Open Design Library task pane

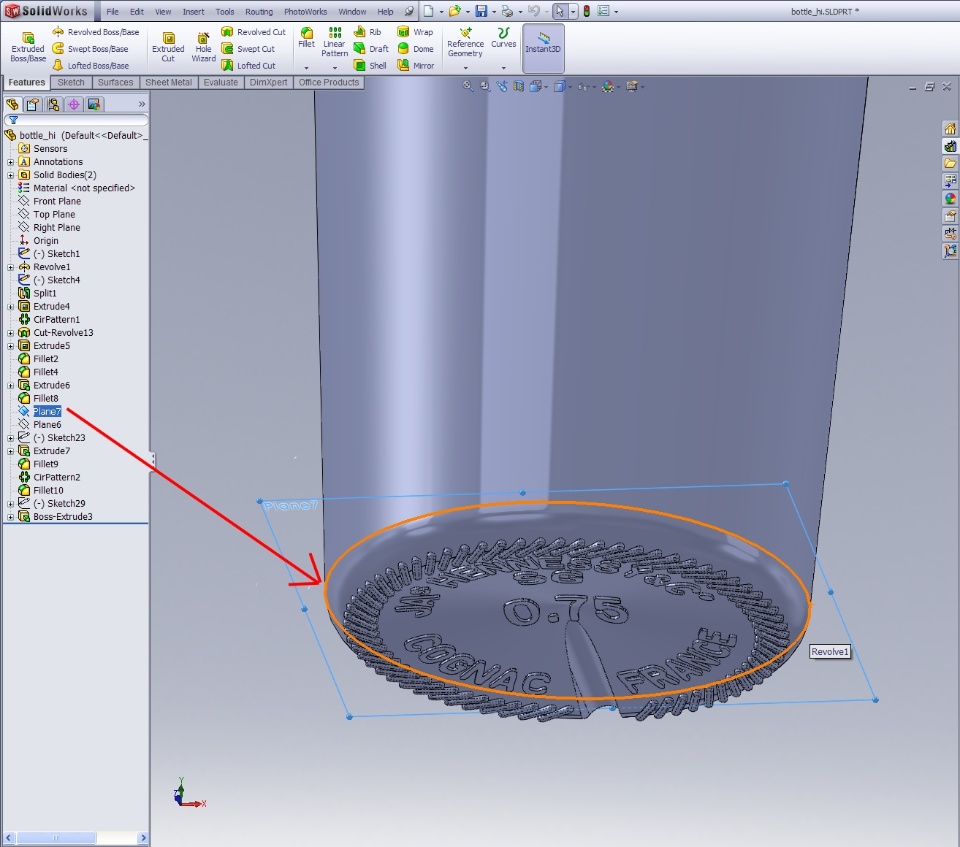(950, 146)
